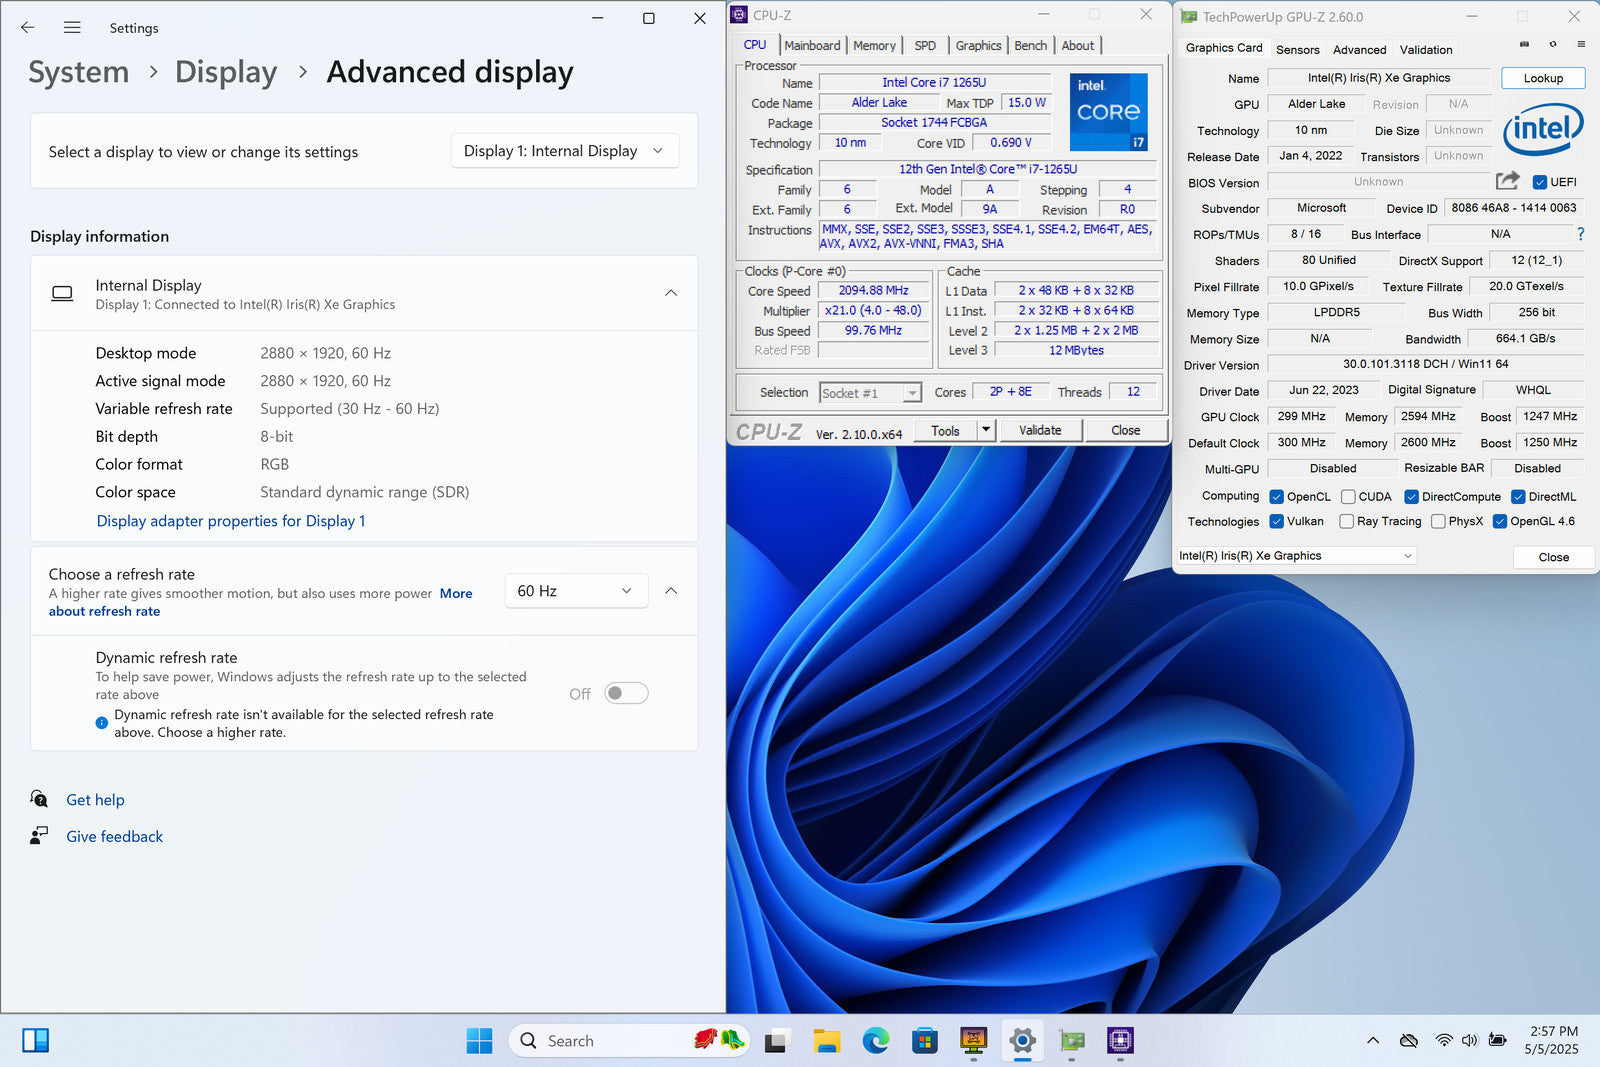Screen dimensions: 1600x1067
Task: Collapse the Choose a refresh rate section
Action: (x=671, y=591)
